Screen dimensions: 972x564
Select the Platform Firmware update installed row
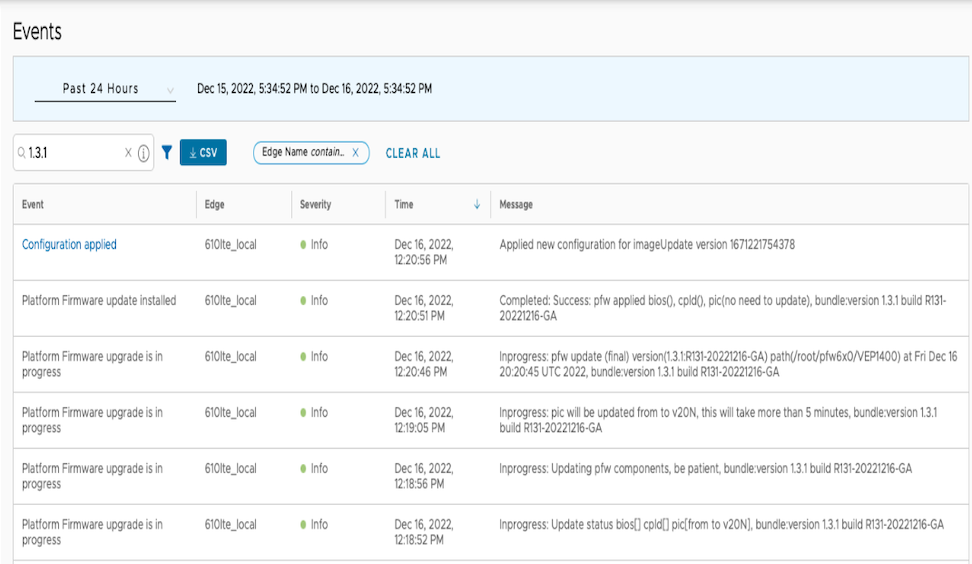click(x=99, y=300)
